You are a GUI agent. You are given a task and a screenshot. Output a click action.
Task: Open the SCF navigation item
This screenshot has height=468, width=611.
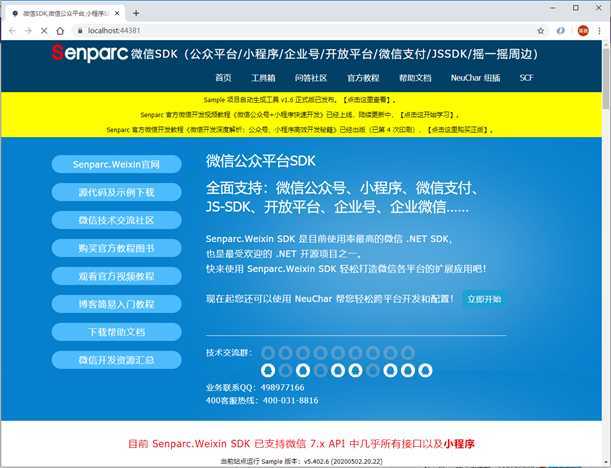coord(526,78)
